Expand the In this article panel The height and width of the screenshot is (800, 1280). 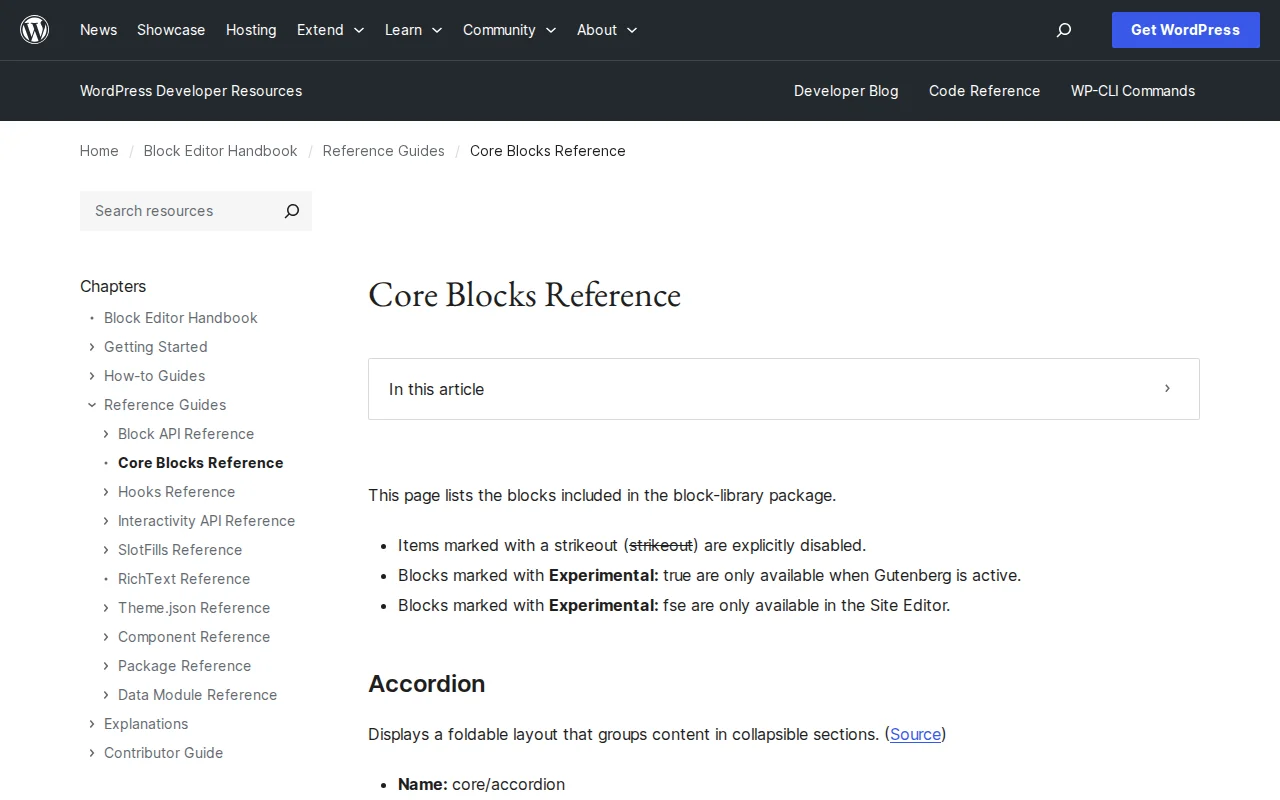click(x=1166, y=389)
